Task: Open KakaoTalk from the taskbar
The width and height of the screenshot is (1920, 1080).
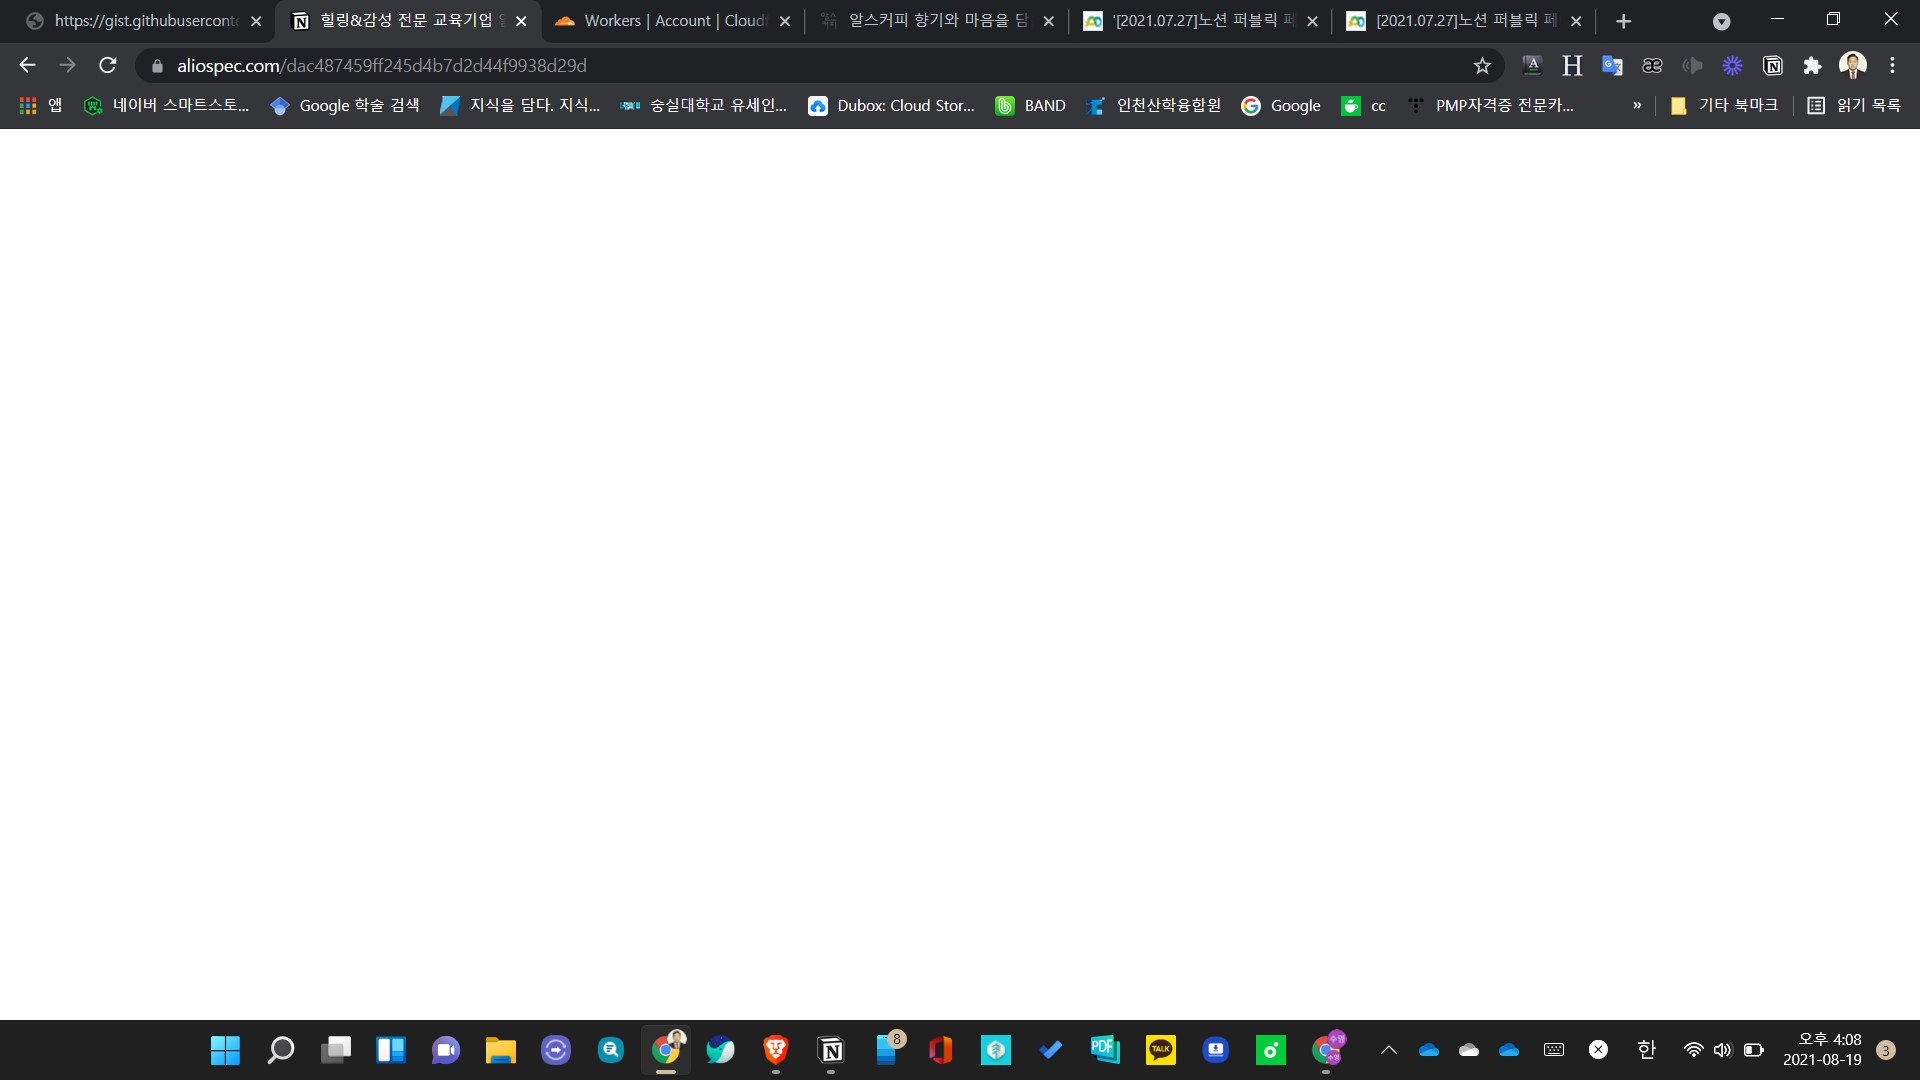Action: [x=1160, y=1050]
